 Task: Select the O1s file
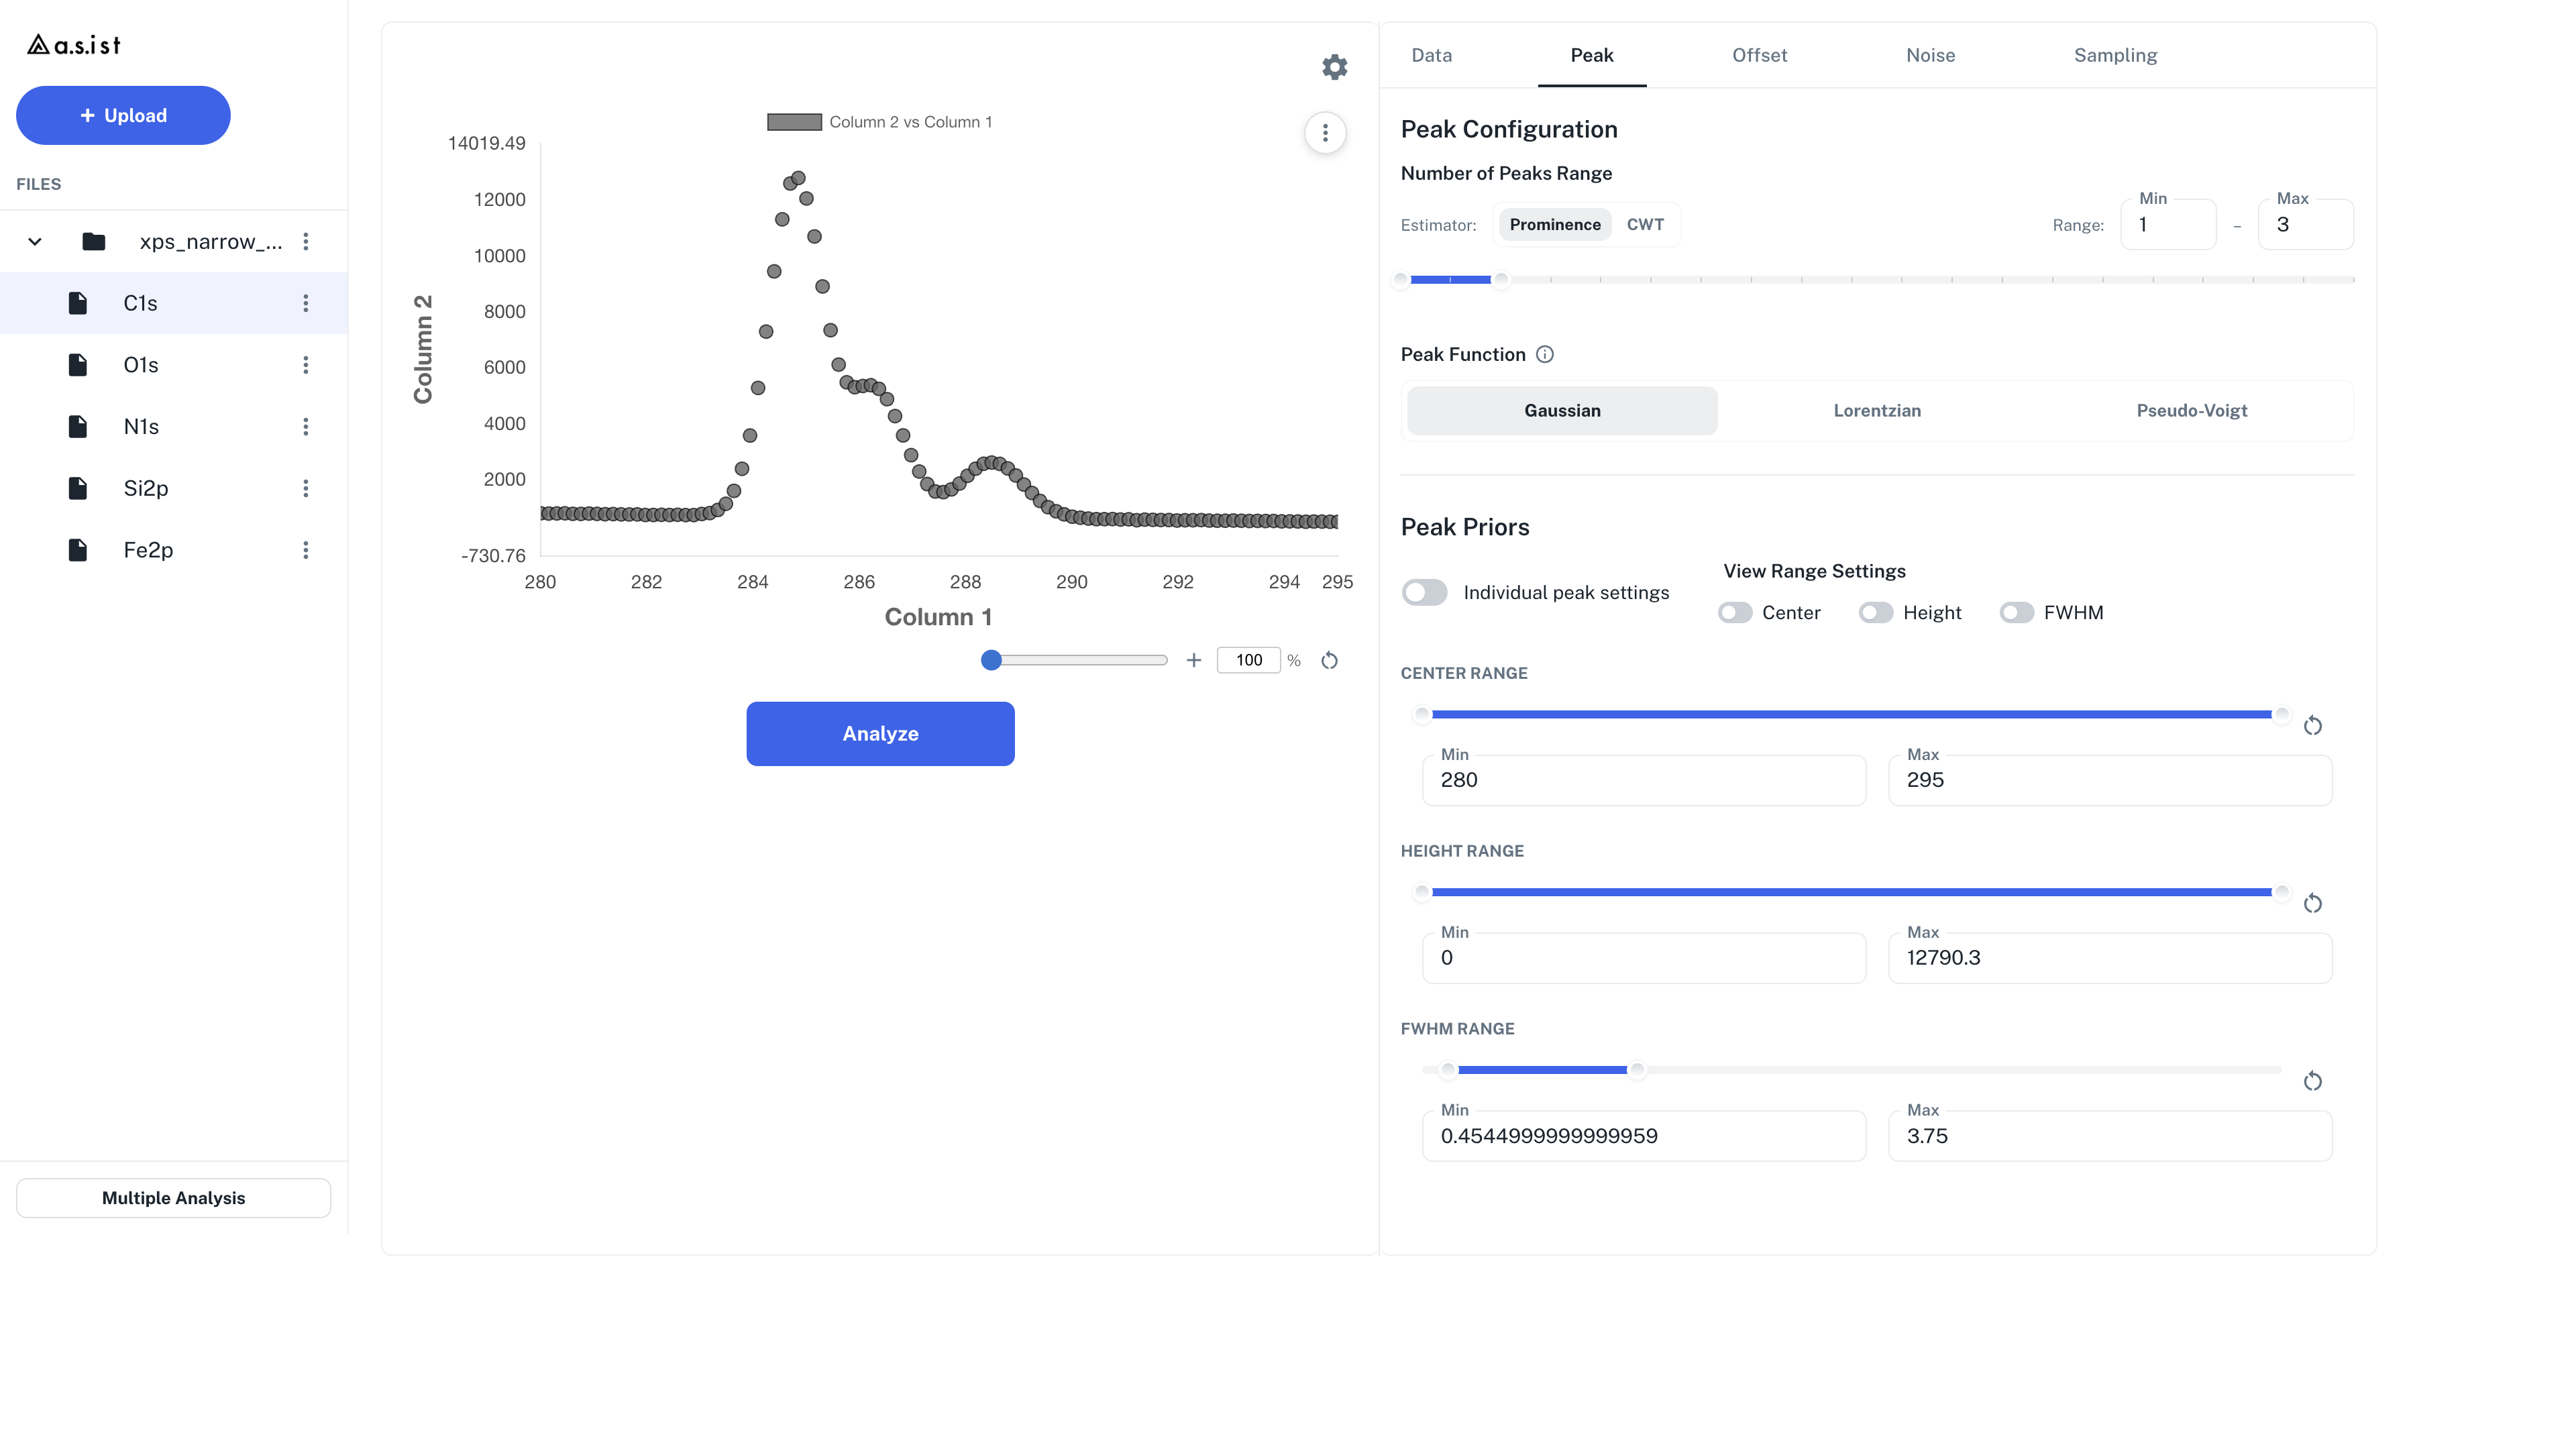pos(174,365)
